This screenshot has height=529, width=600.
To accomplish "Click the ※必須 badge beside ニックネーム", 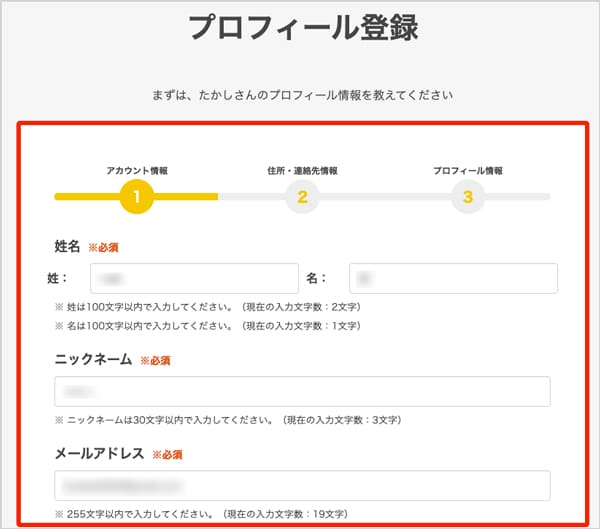I will tap(156, 360).
